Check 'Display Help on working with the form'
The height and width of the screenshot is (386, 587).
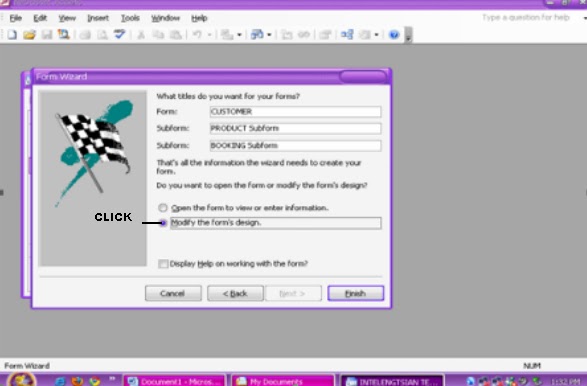tap(163, 264)
